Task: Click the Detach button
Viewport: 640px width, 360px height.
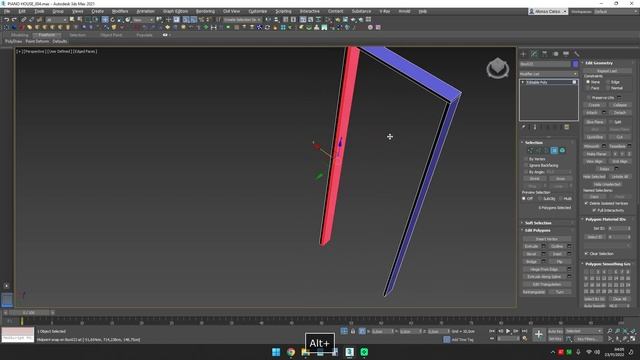Action: (x=620, y=113)
